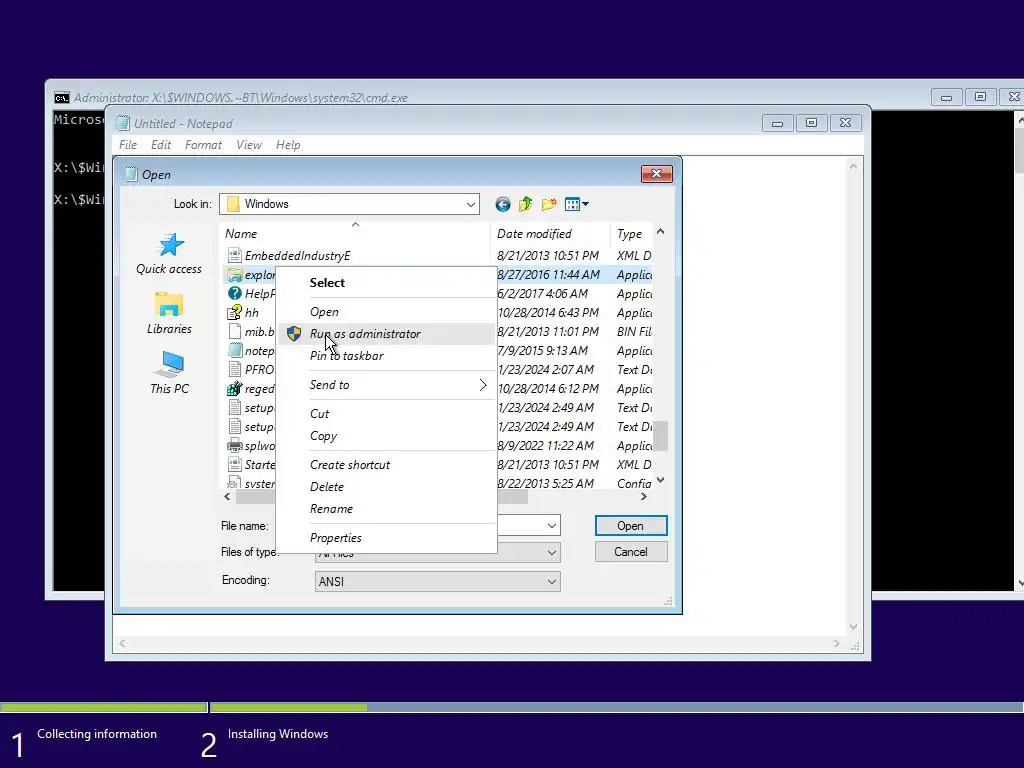Go up one folder level icon

(525, 204)
